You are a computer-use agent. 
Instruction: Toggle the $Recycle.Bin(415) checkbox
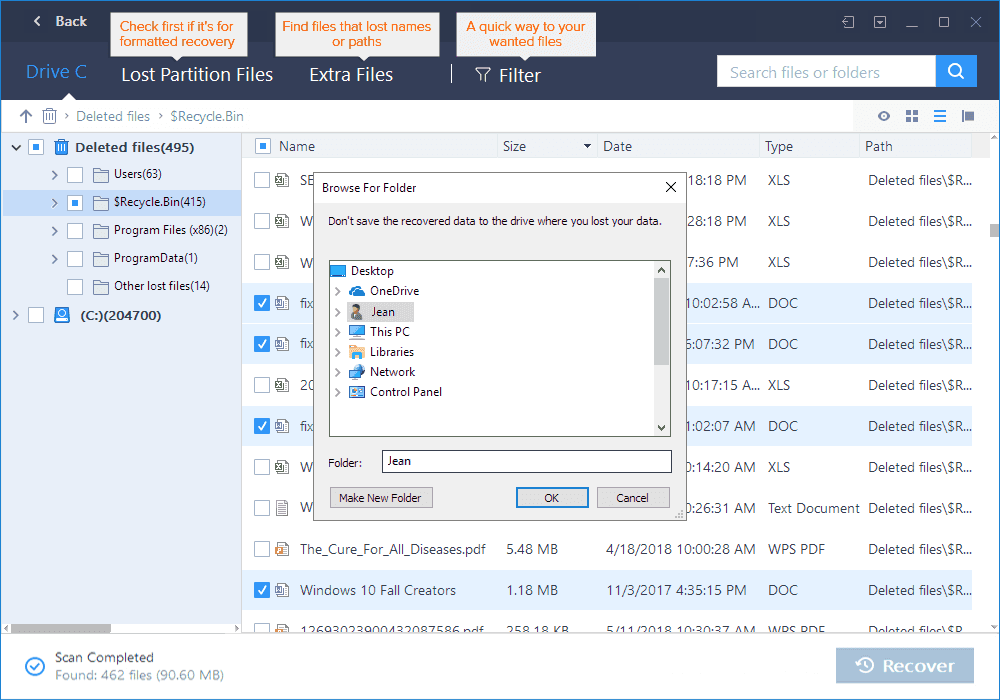point(75,203)
